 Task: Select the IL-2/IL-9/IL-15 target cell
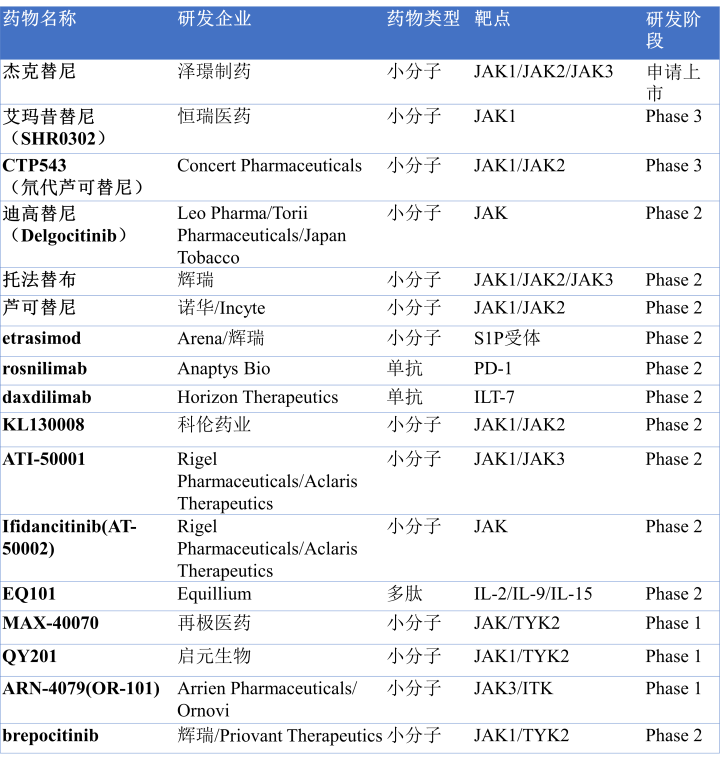[533, 594]
